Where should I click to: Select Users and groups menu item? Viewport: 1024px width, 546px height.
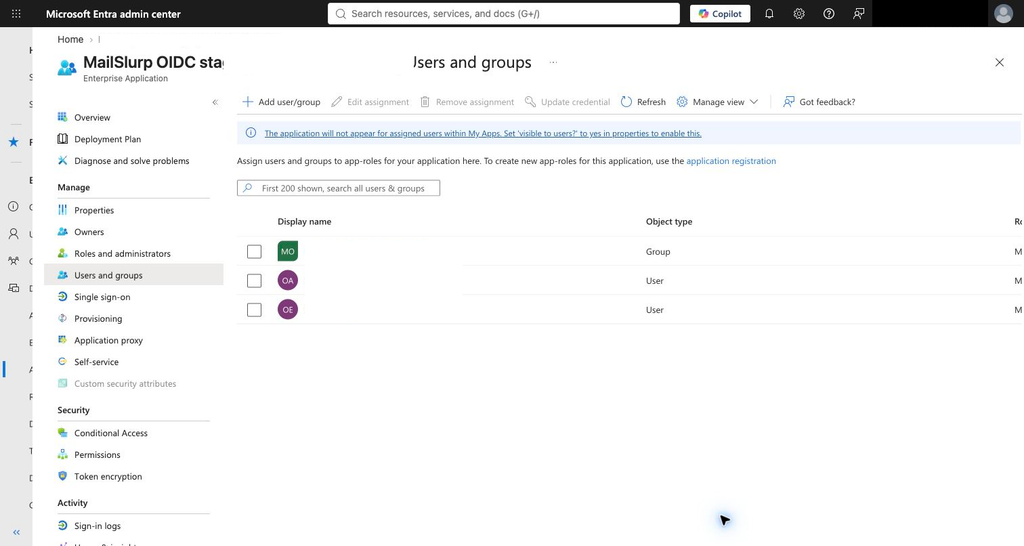pyautogui.click(x=133, y=275)
